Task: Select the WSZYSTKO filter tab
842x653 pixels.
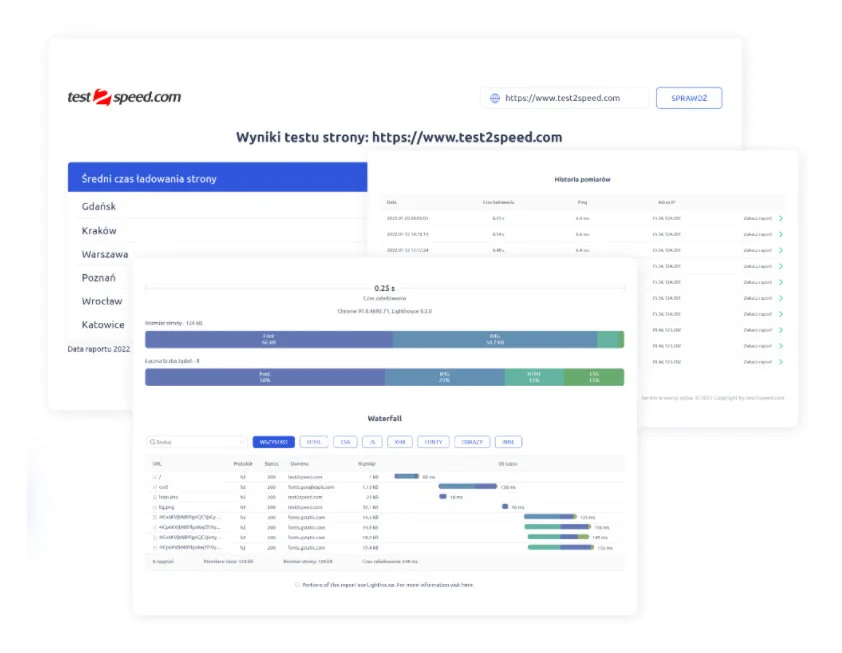Action: click(x=273, y=441)
